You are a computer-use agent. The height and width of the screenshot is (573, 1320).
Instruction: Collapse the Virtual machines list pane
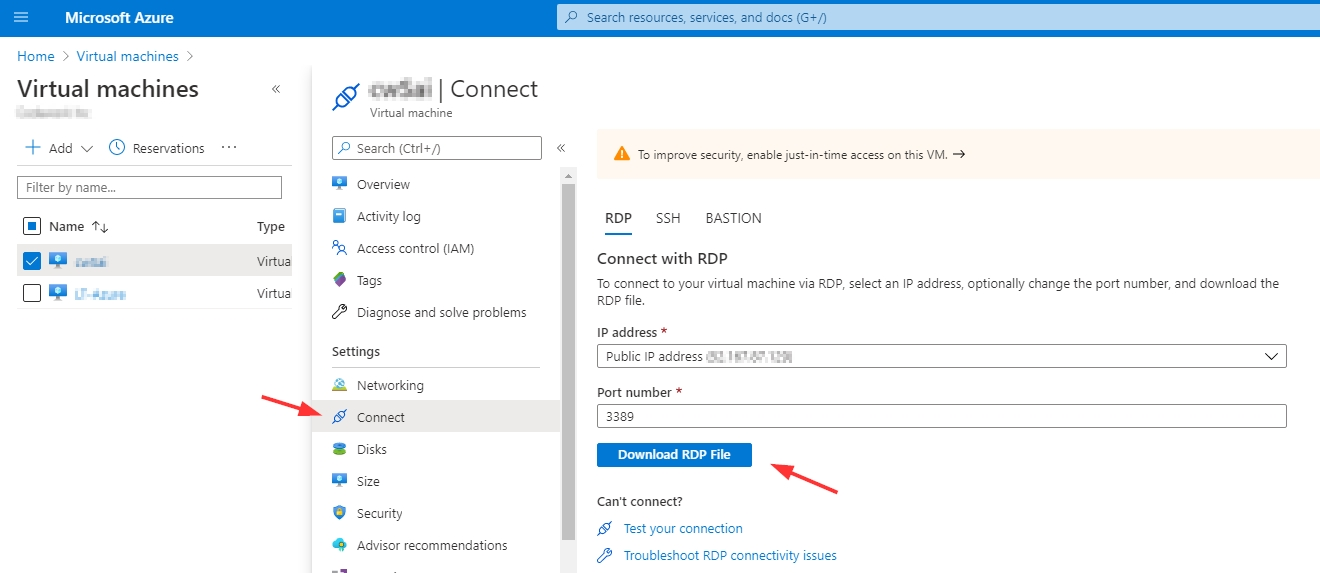click(276, 89)
